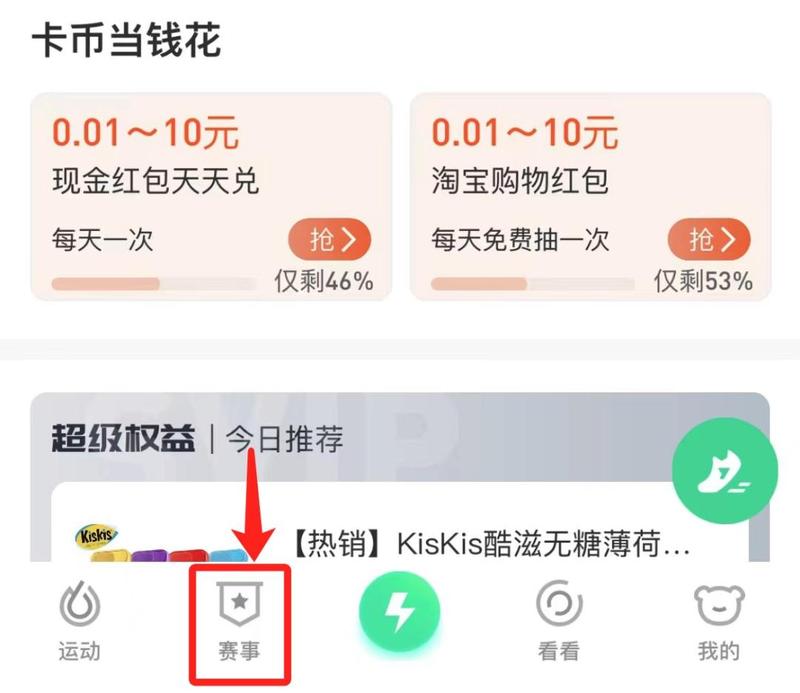Image resolution: width=800 pixels, height=693 pixels.
Task: Open the 现金红包天天兑 card title
Action: [x=156, y=181]
